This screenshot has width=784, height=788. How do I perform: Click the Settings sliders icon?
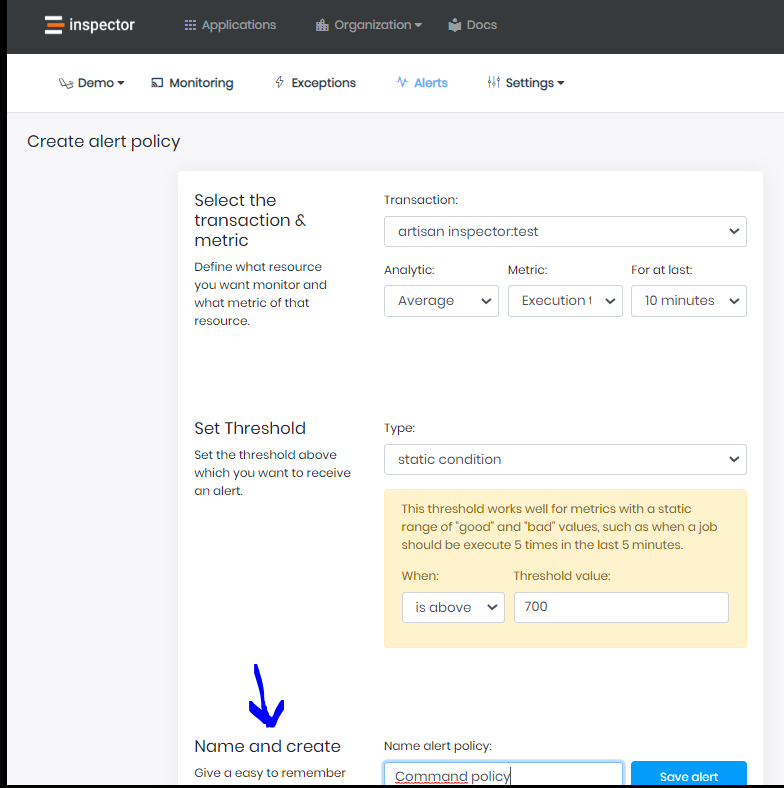tap(493, 83)
